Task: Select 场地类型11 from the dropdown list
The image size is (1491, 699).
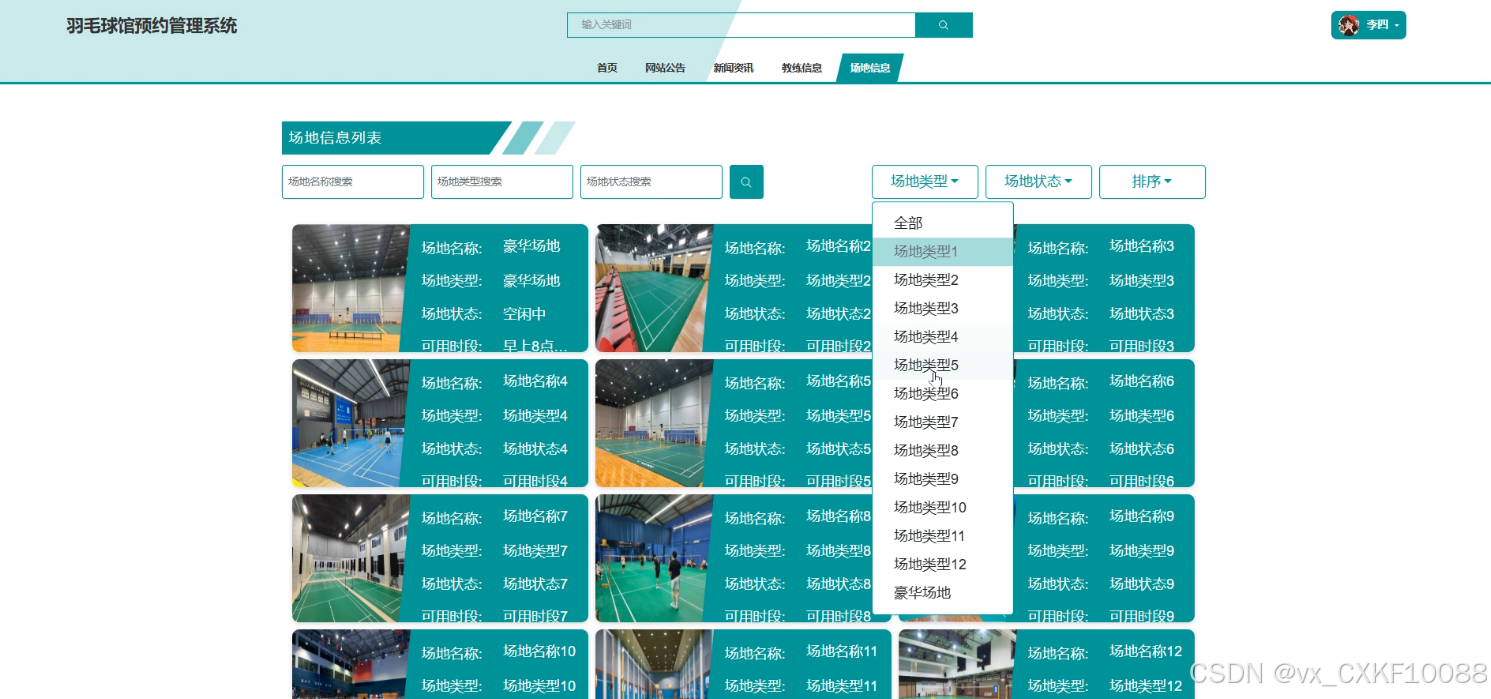Action: pos(943,536)
